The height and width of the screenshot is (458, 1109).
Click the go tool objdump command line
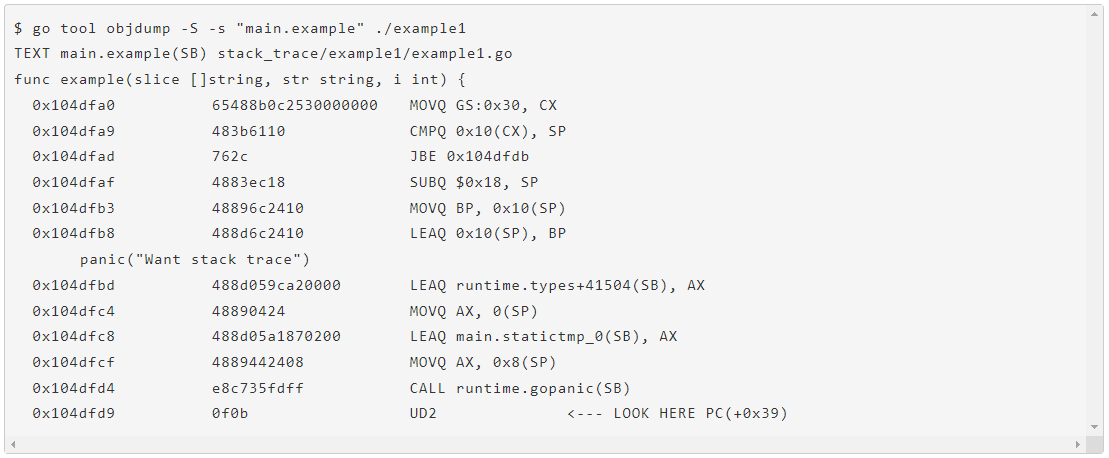[240, 27]
